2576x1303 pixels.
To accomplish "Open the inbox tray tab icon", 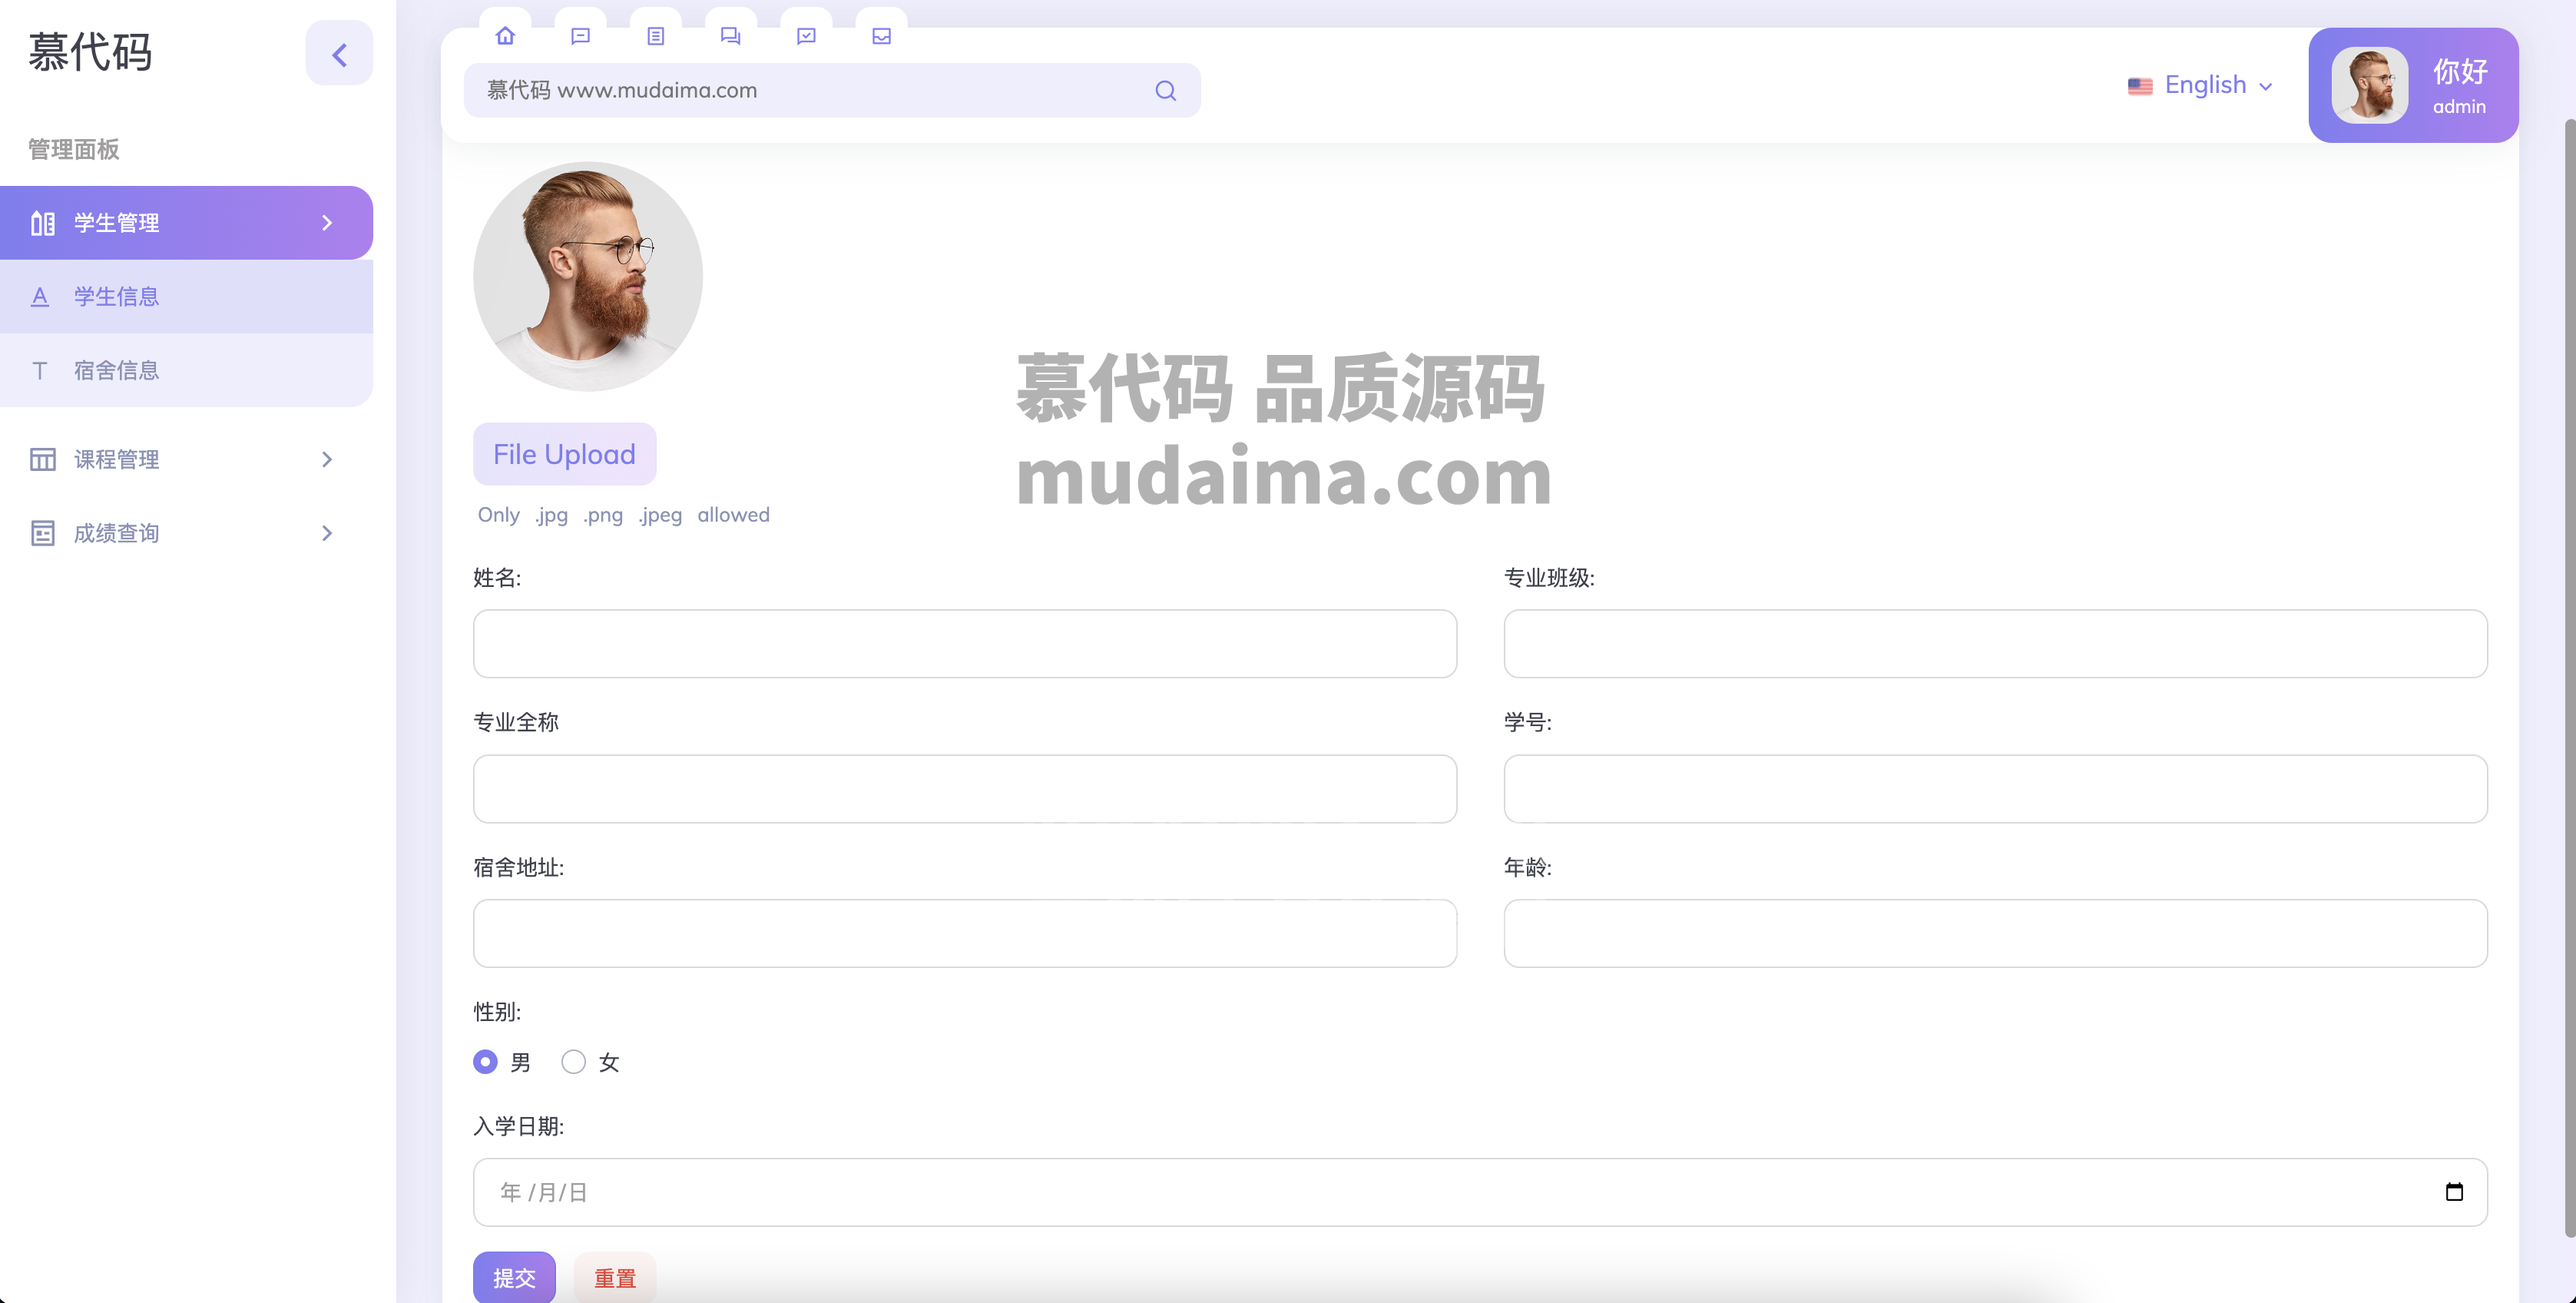I will point(882,36).
